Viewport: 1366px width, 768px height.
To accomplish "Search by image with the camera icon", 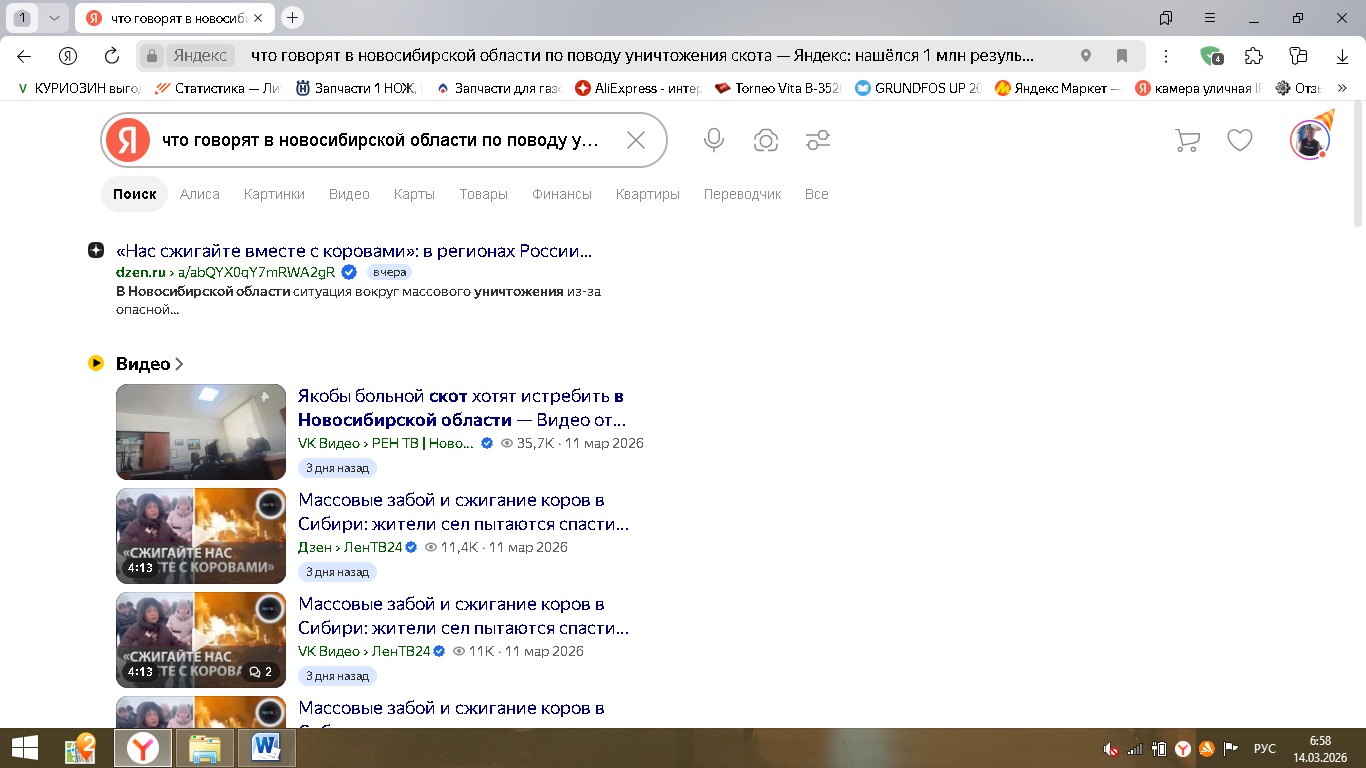I will click(x=766, y=140).
